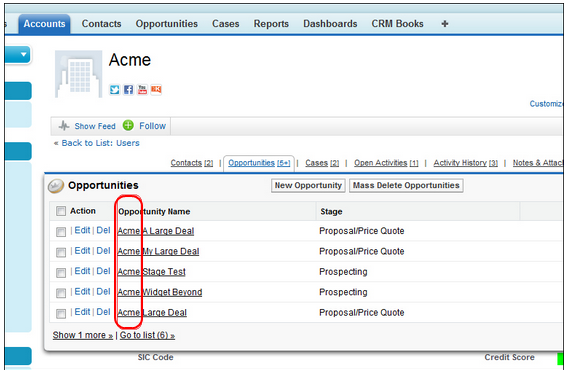Edit the Acme Stage Test row
This screenshot has height=370, width=569.
82,271
